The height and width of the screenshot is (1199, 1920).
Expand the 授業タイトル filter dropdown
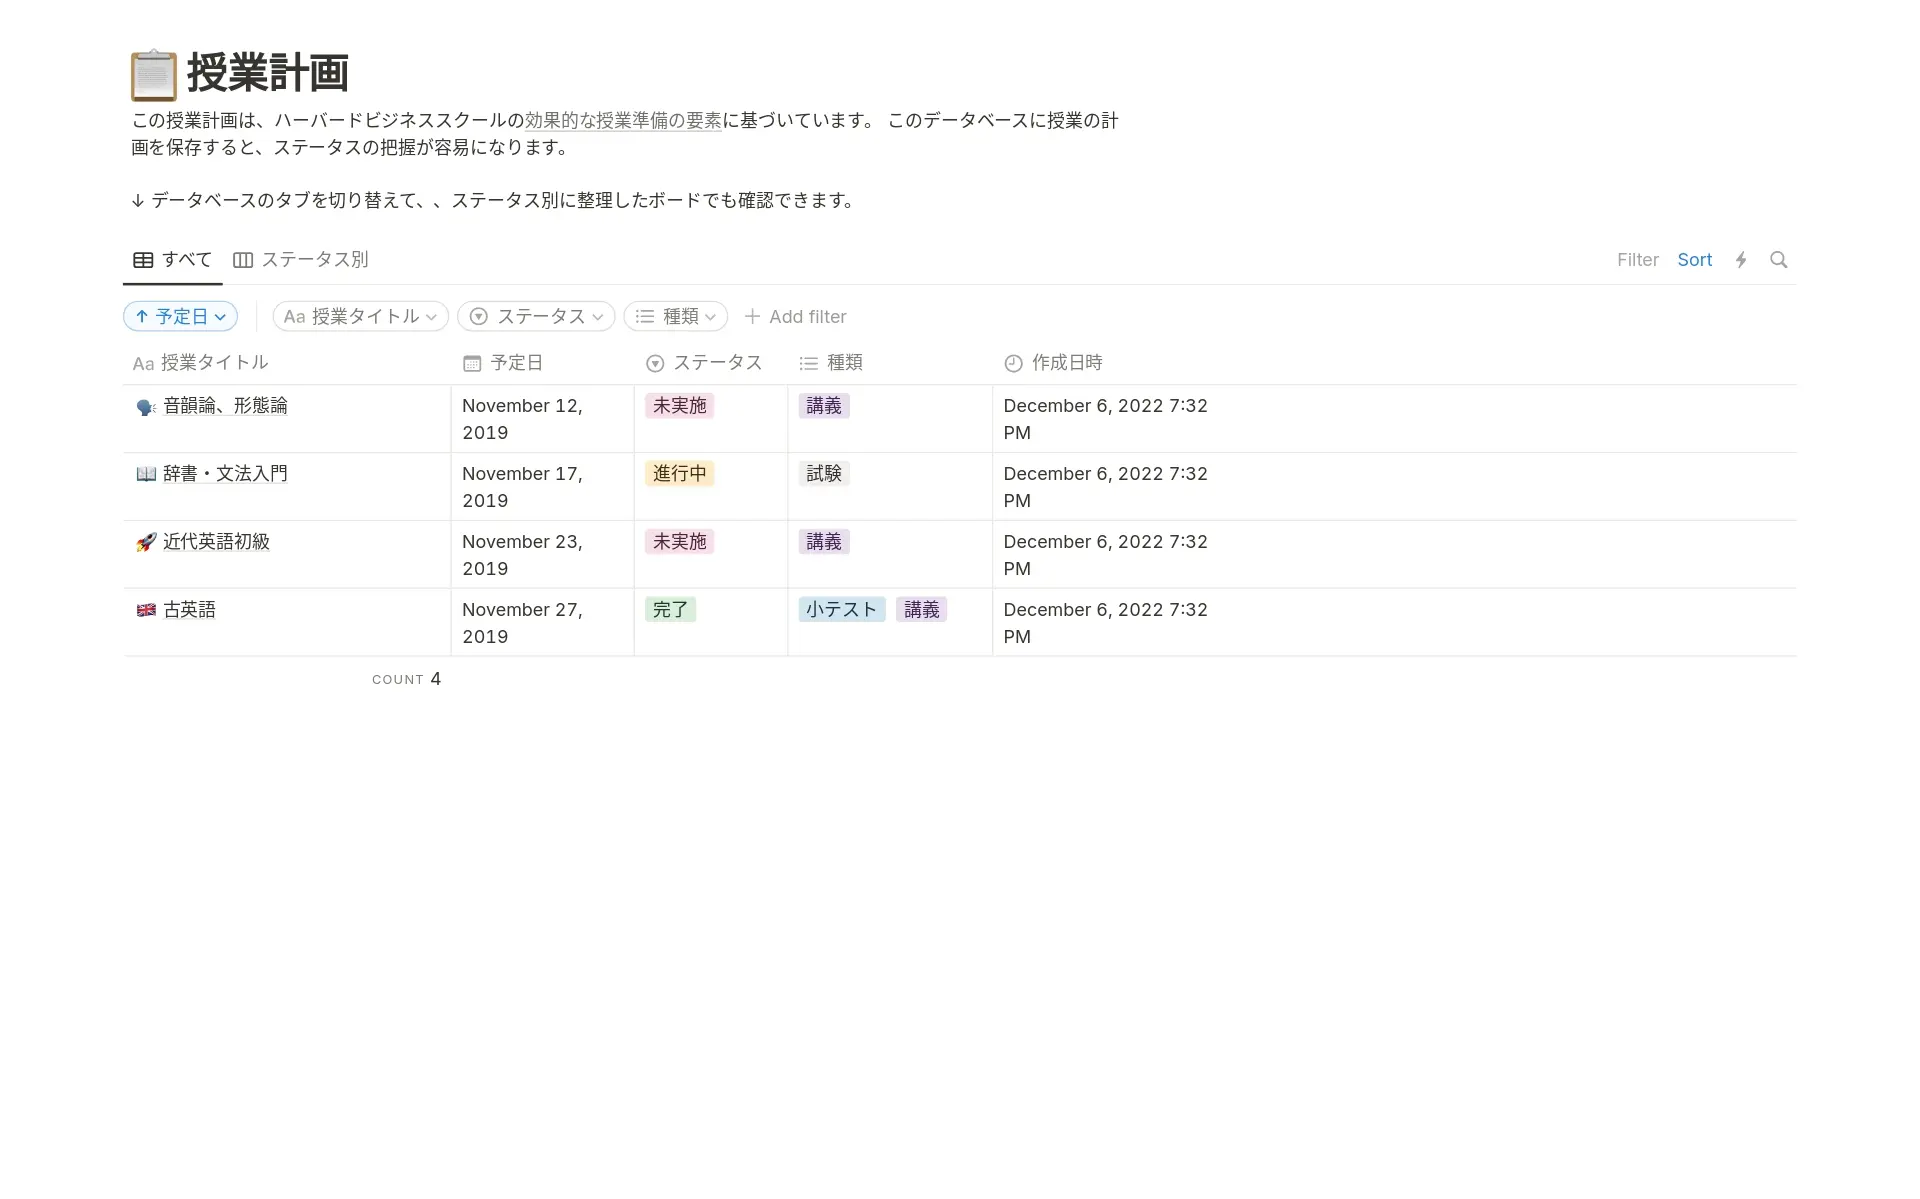coord(360,317)
